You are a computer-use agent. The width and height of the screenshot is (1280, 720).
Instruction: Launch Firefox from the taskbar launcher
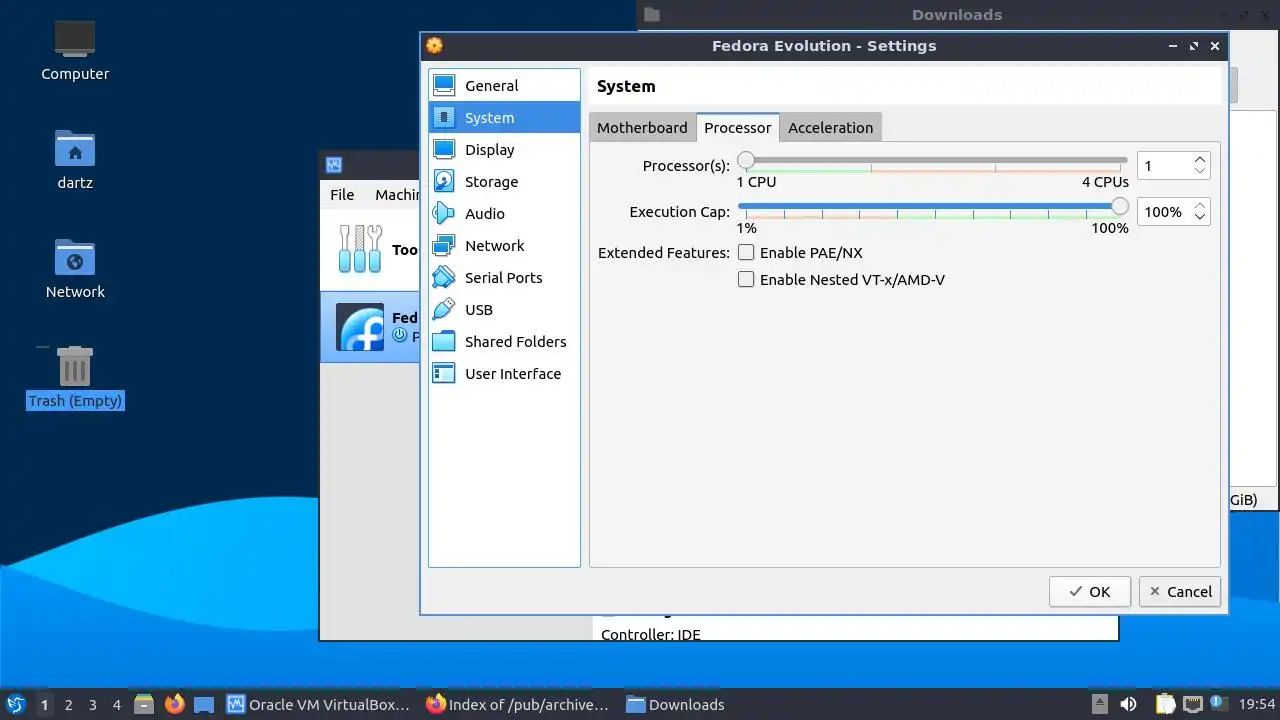point(175,704)
